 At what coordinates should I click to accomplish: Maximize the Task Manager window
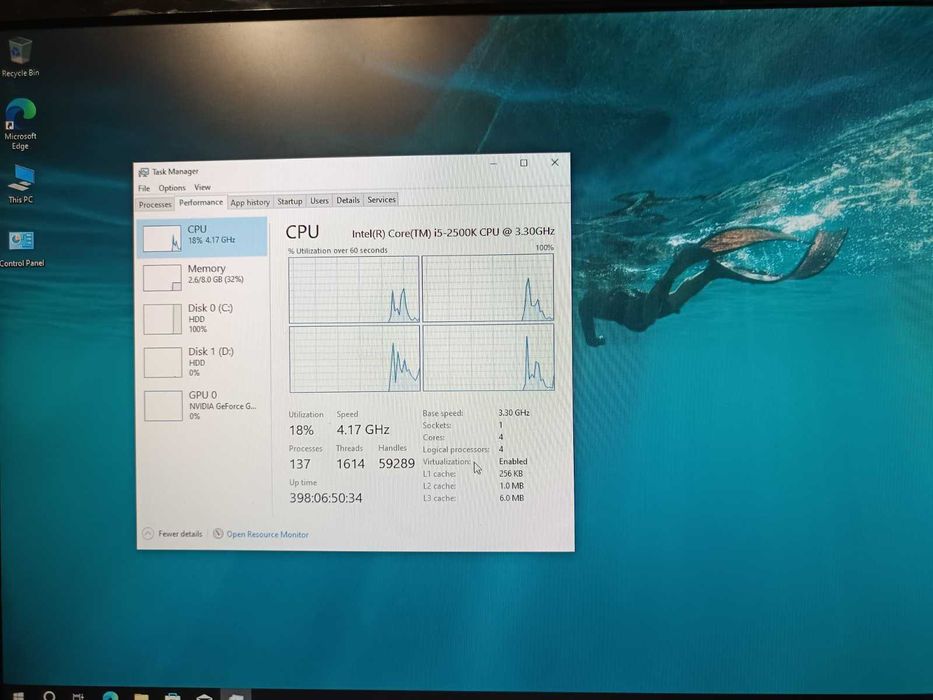(x=524, y=163)
